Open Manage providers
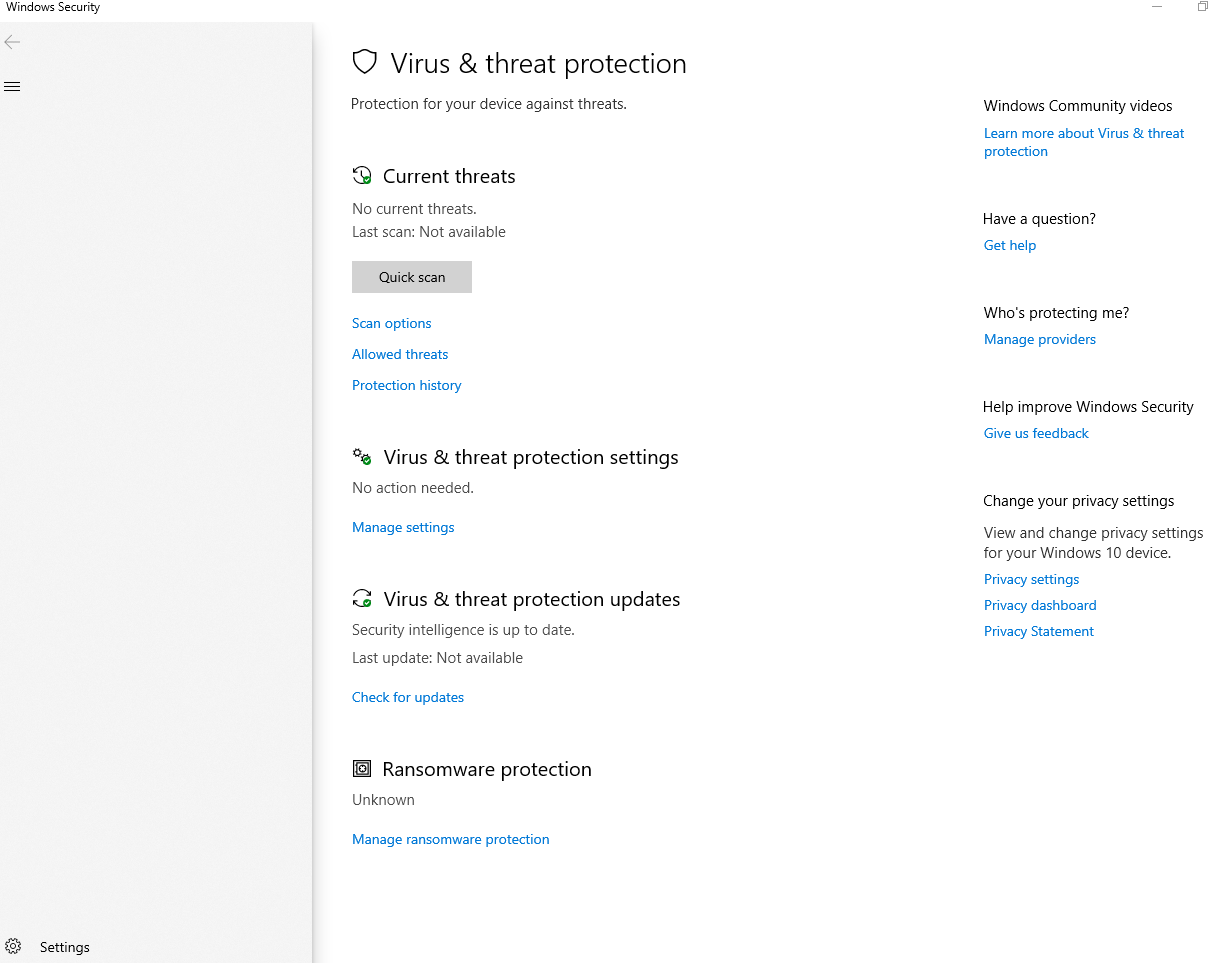 click(1040, 339)
